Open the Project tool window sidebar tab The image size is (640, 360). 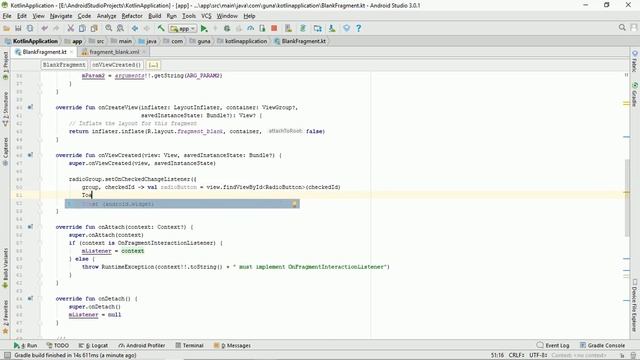pos(5,66)
